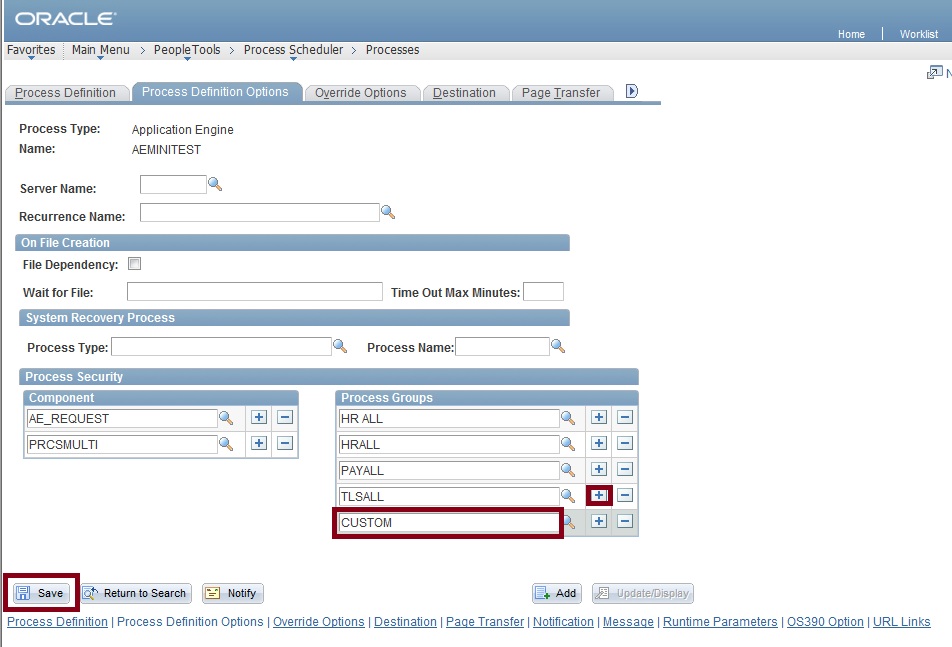Open Page Transfer footer link
The height and width of the screenshot is (647, 952).
(484, 622)
